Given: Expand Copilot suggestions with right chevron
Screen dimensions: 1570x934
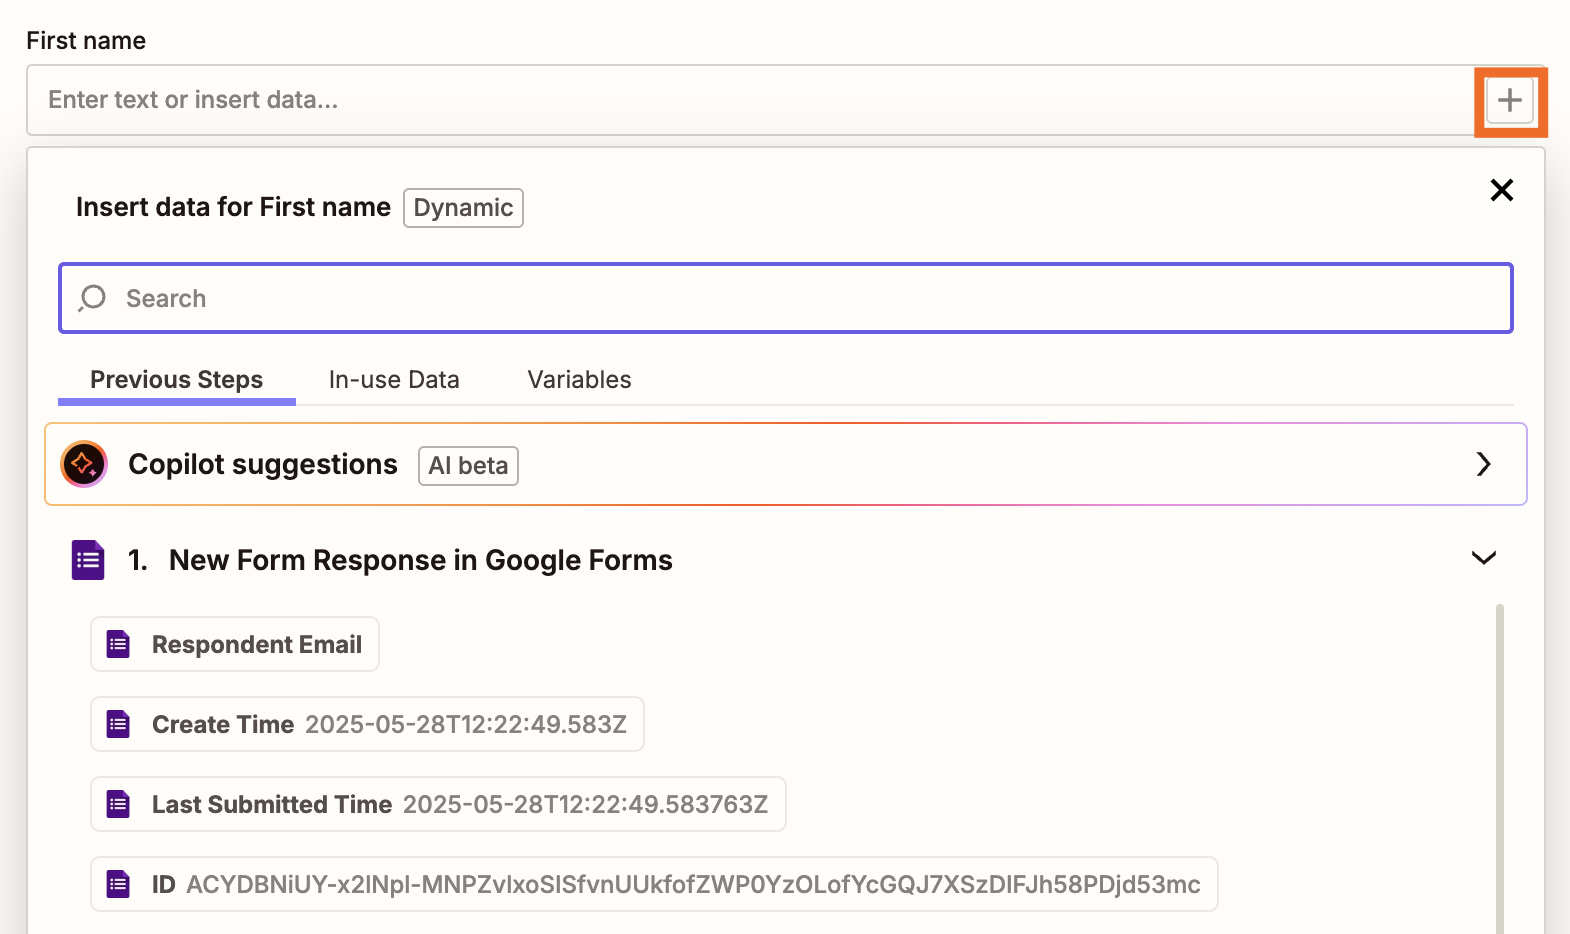Looking at the screenshot, I should point(1483,464).
